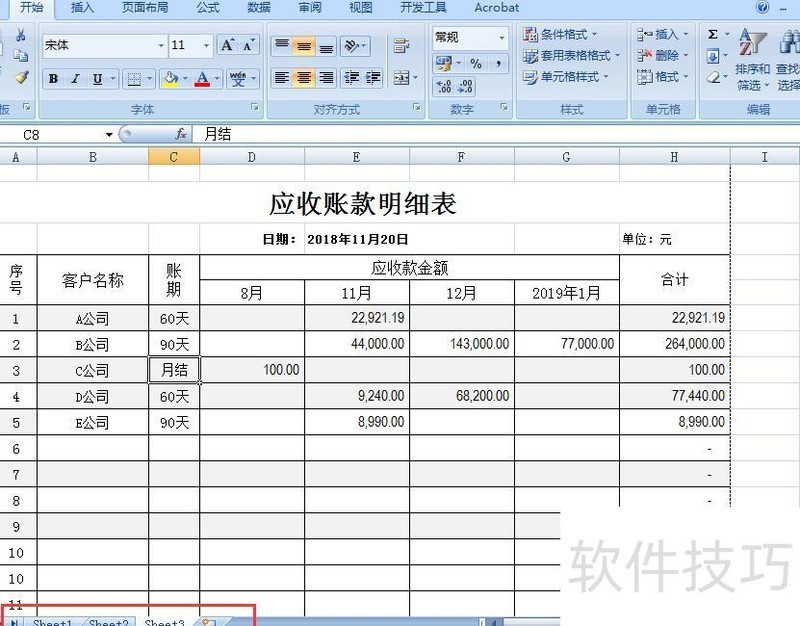This screenshot has height=626, width=800.
Task: Apply the AutoSum Σ function
Action: click(x=712, y=34)
